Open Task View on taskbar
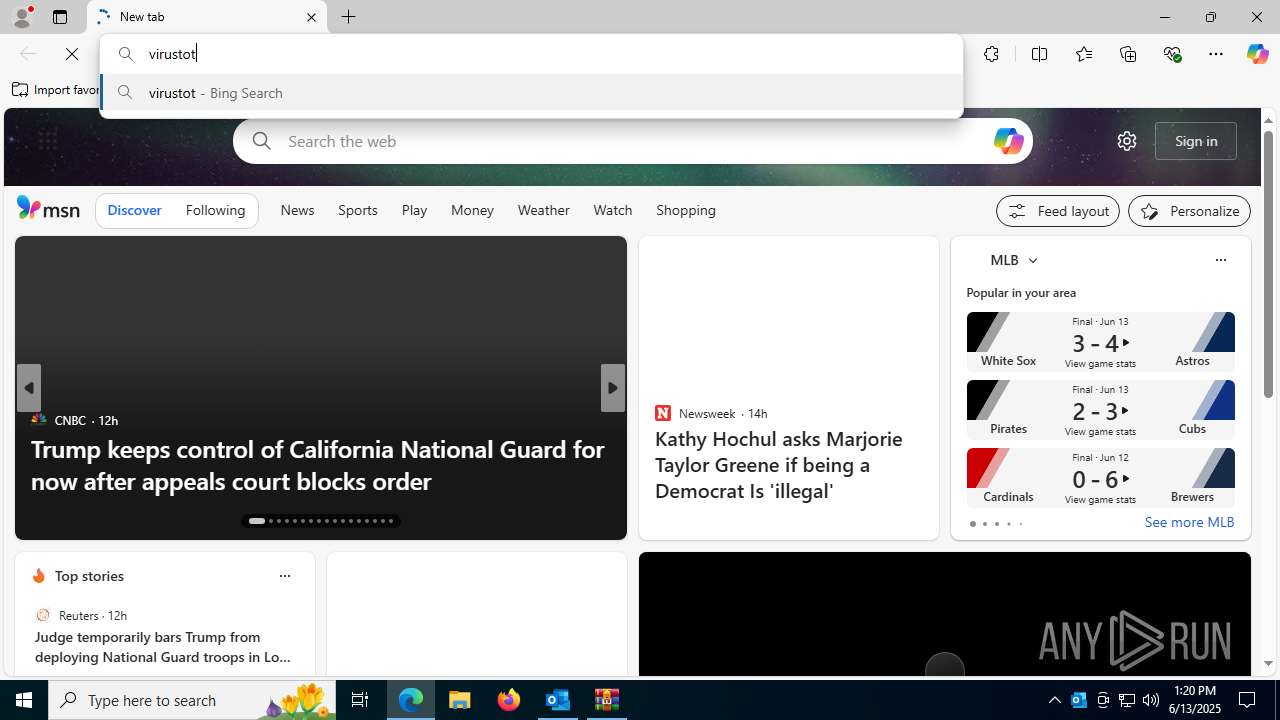1280x720 pixels. [360, 700]
